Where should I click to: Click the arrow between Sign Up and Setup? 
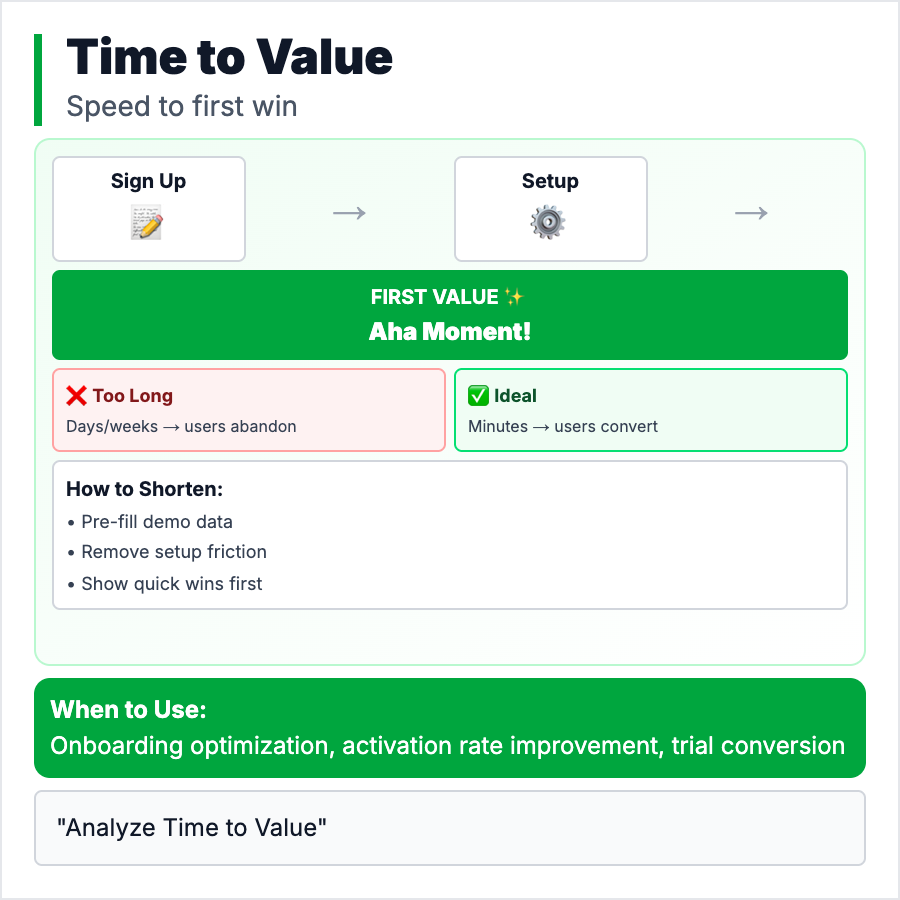(x=349, y=213)
